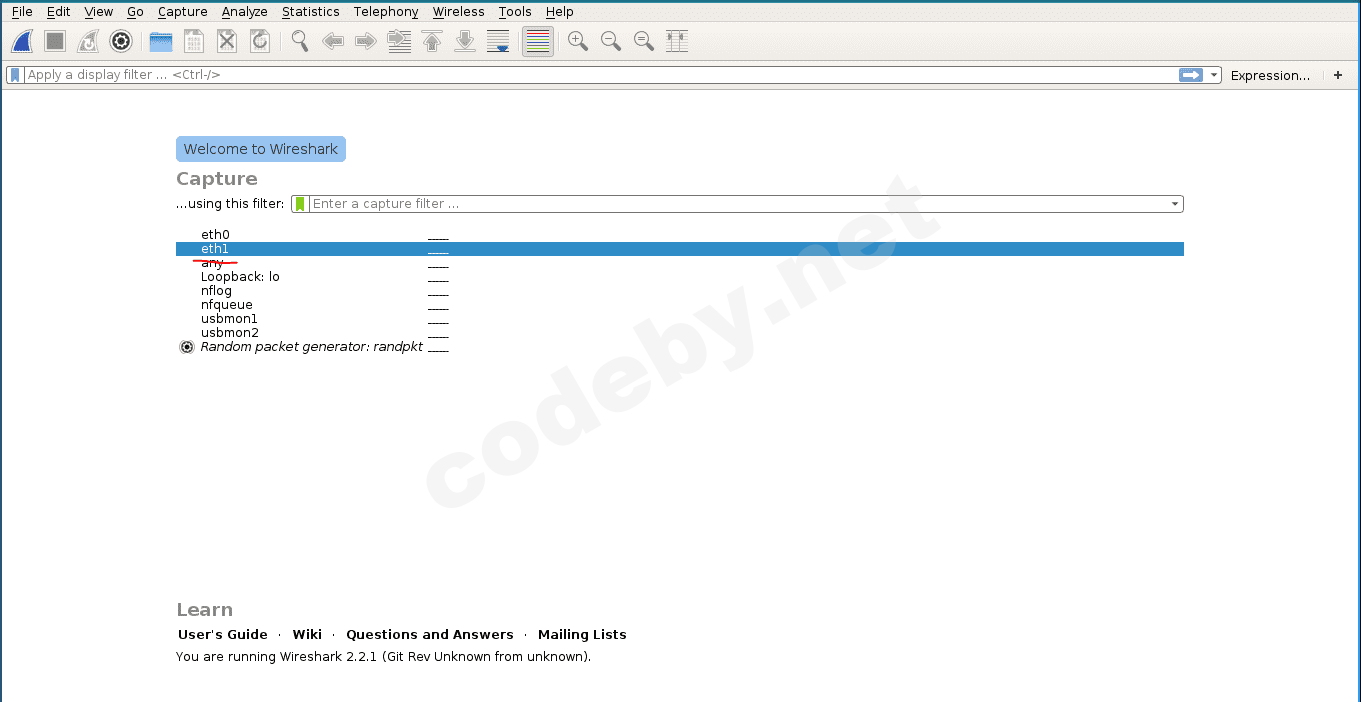Viewport: 1361px width, 702px height.
Task: Apply display filter with blue arrow button
Action: [1191, 75]
